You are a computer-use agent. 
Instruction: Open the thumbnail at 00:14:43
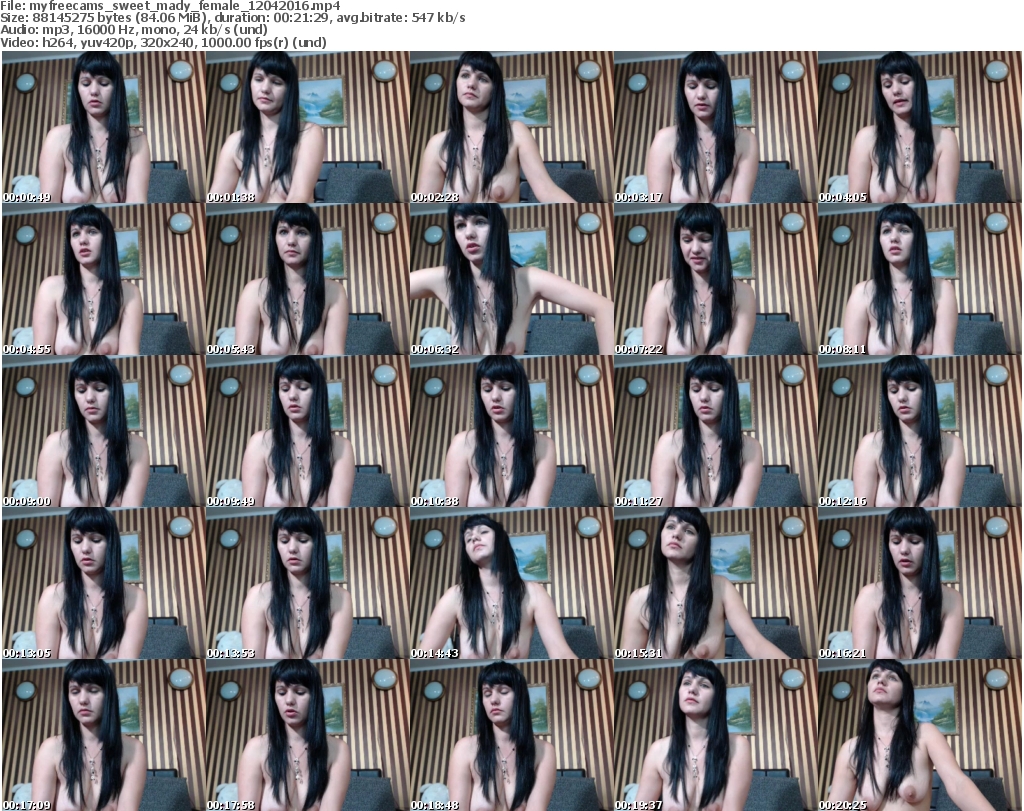pos(511,583)
